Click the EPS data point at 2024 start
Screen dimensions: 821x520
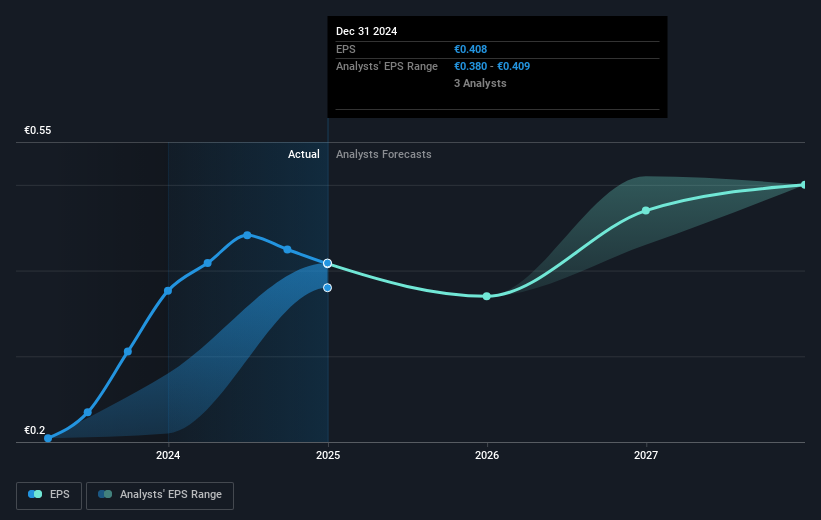(168, 291)
